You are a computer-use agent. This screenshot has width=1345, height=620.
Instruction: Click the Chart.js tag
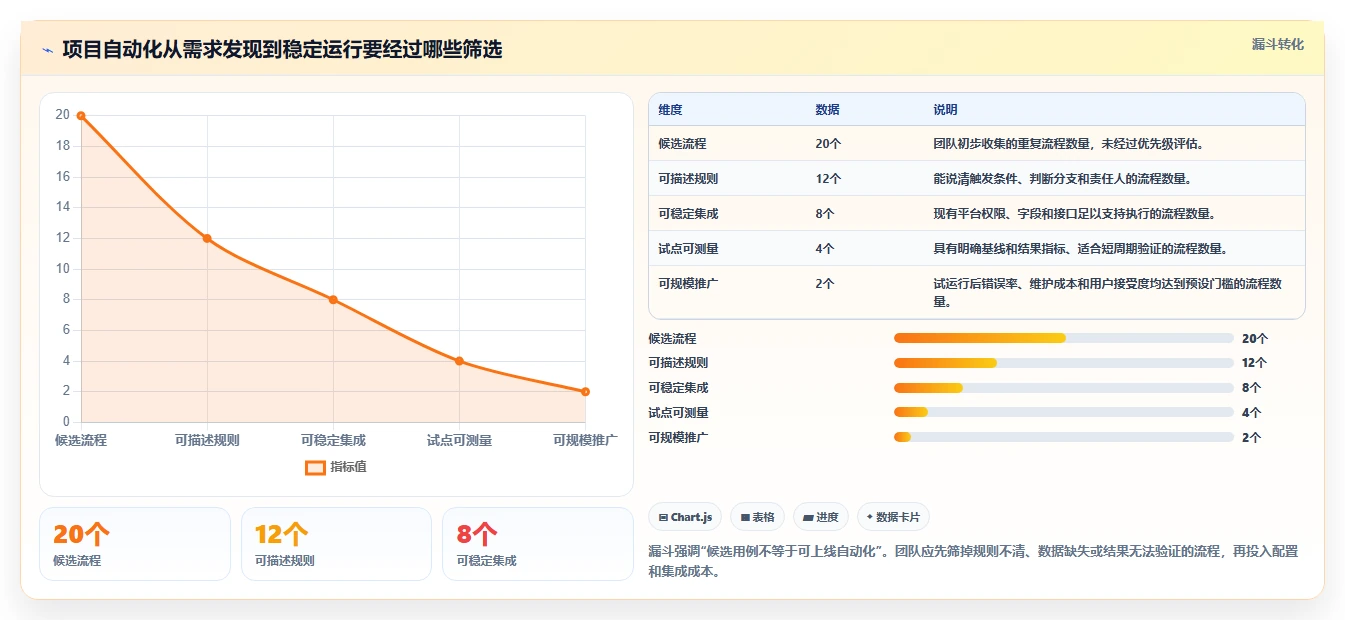click(x=685, y=517)
